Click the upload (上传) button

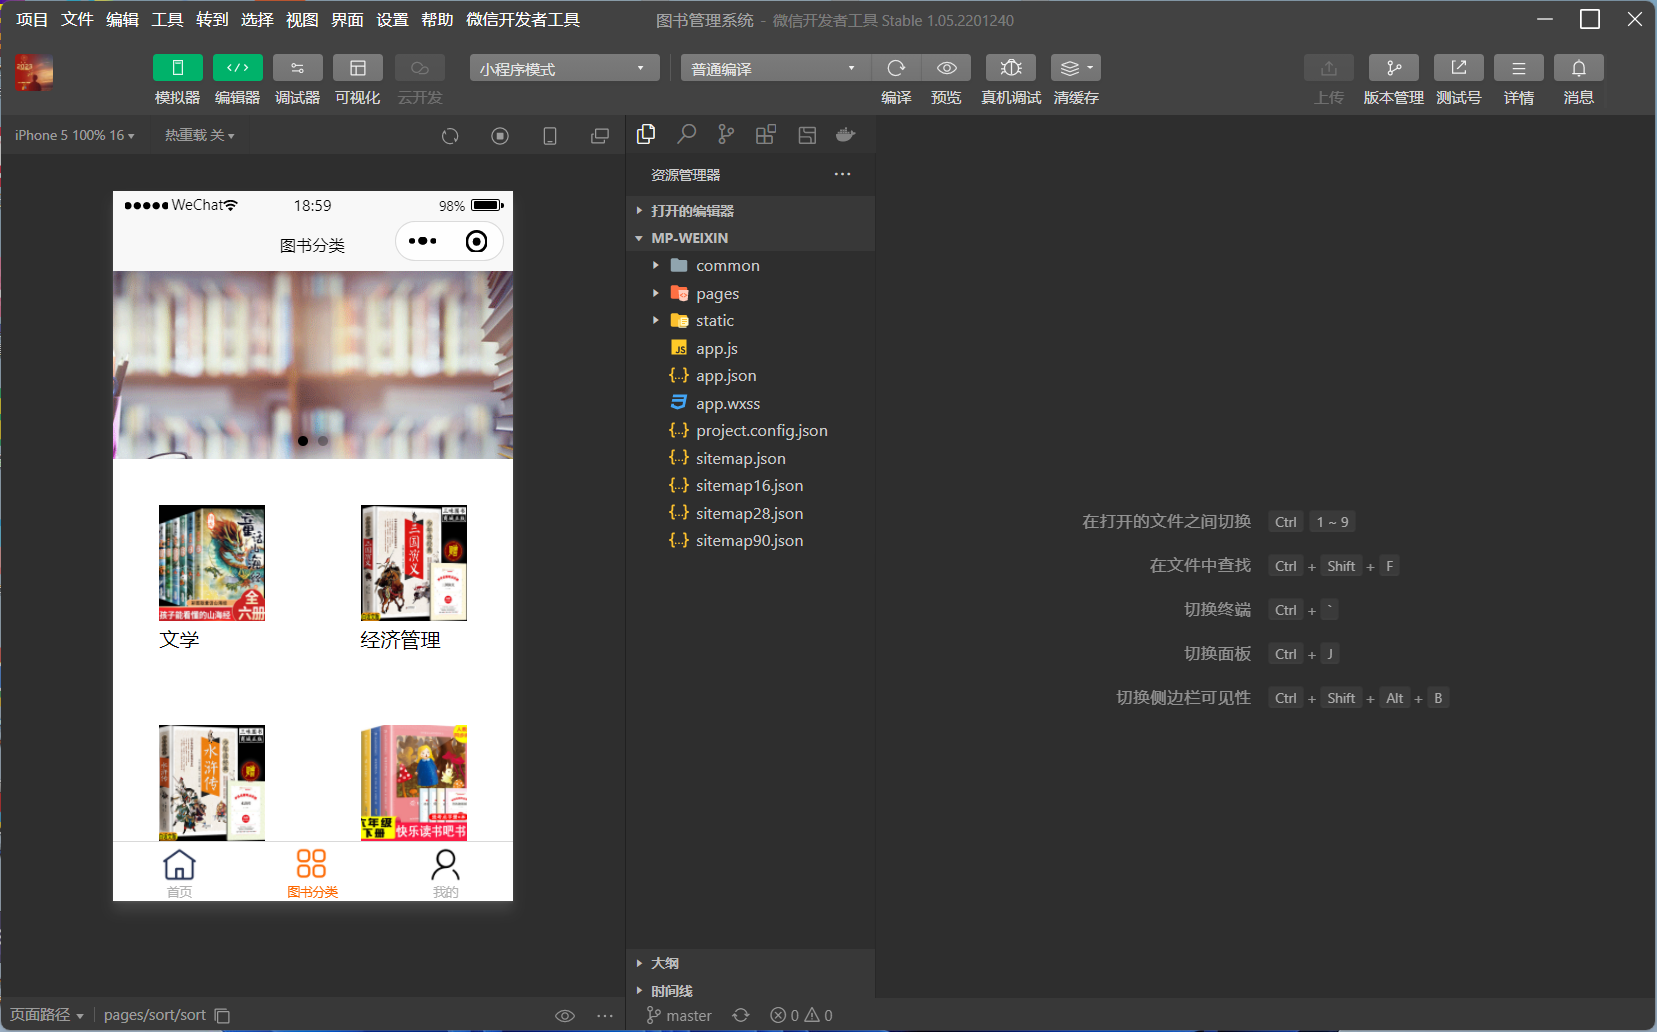pos(1329,68)
